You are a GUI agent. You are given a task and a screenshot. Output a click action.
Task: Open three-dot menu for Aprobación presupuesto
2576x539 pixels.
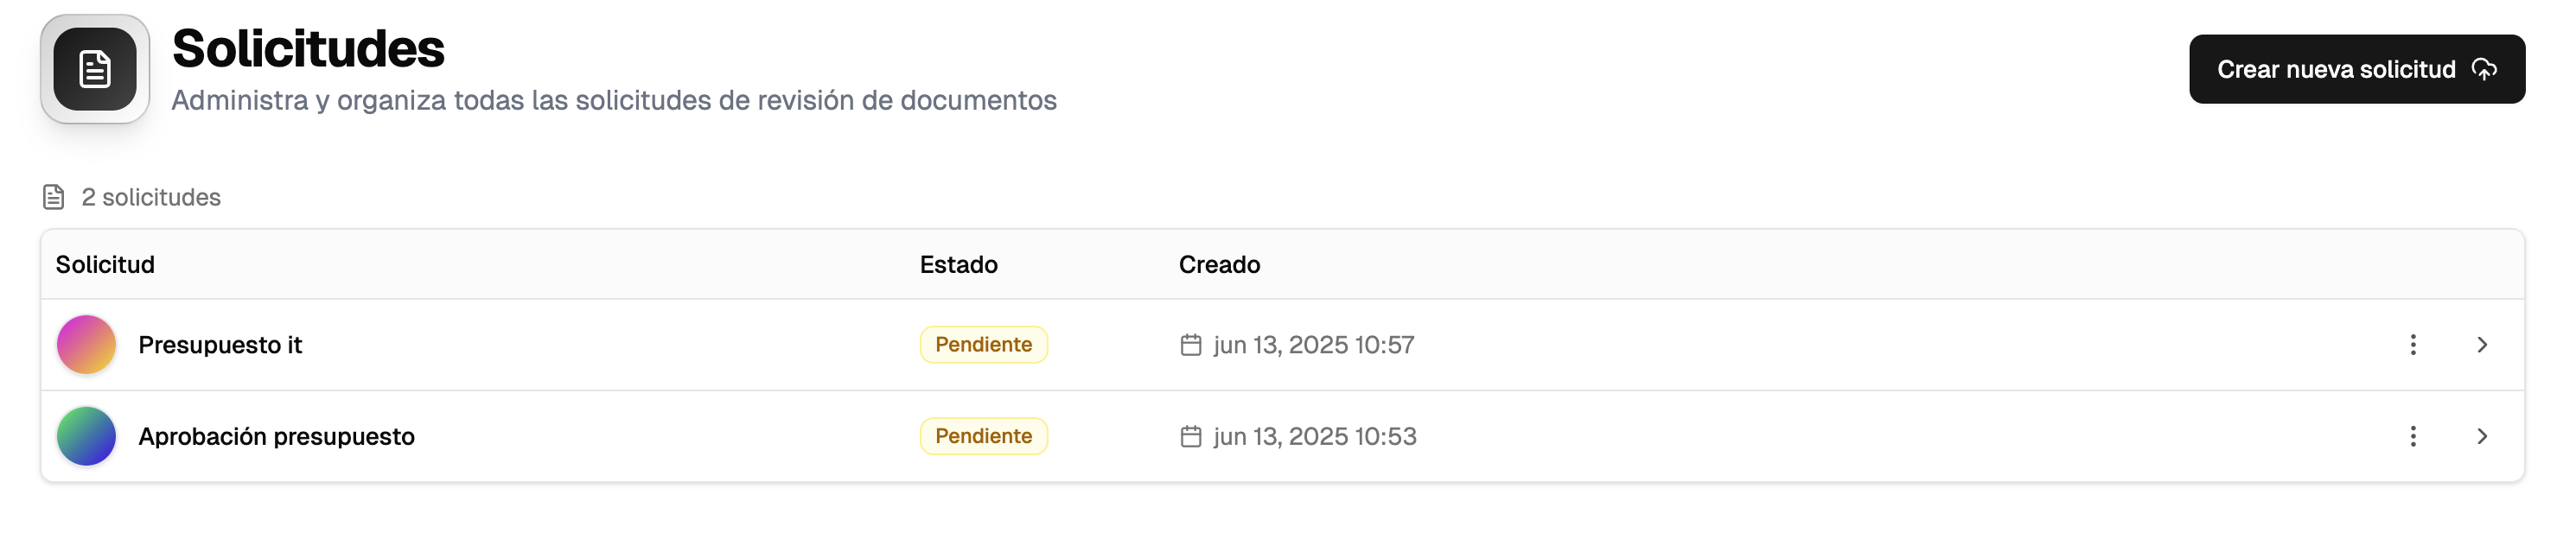[2412, 437]
